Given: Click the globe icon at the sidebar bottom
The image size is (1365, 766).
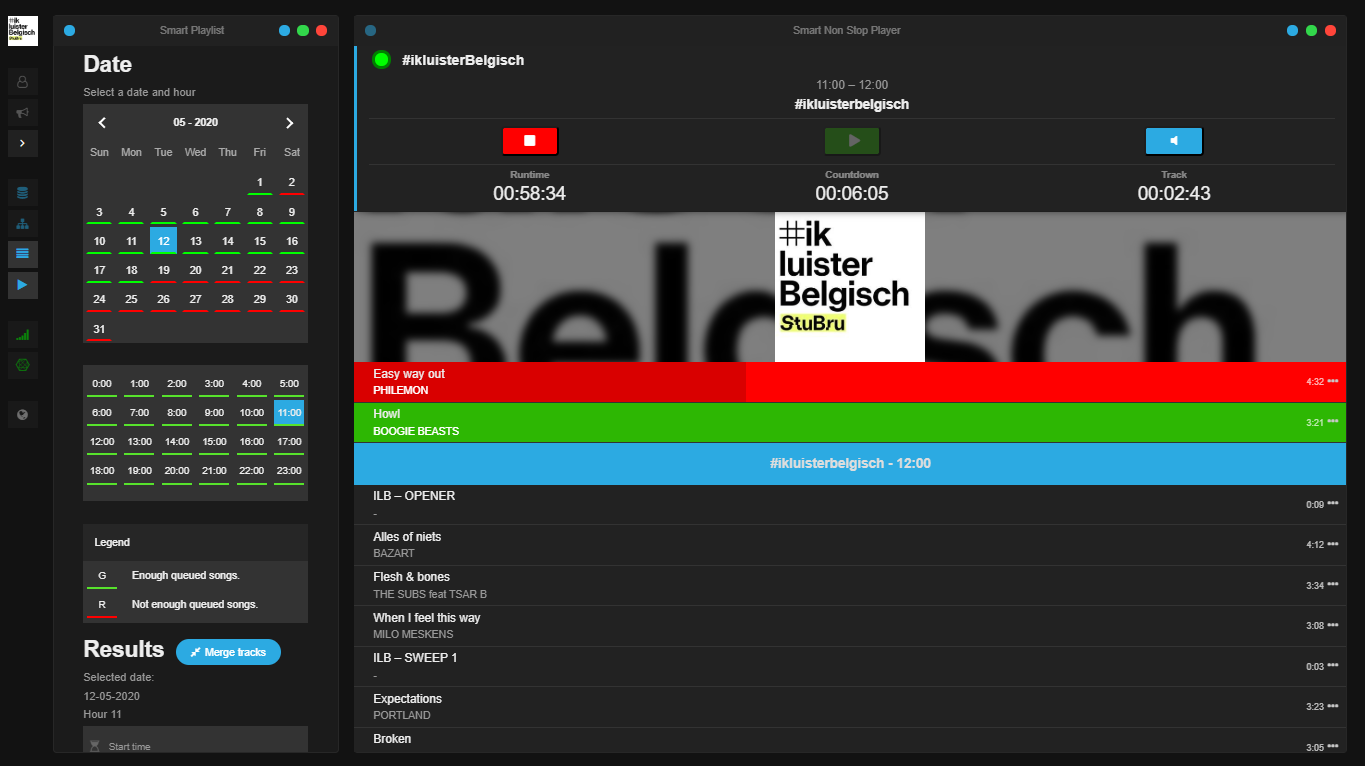Looking at the screenshot, I should [22, 414].
